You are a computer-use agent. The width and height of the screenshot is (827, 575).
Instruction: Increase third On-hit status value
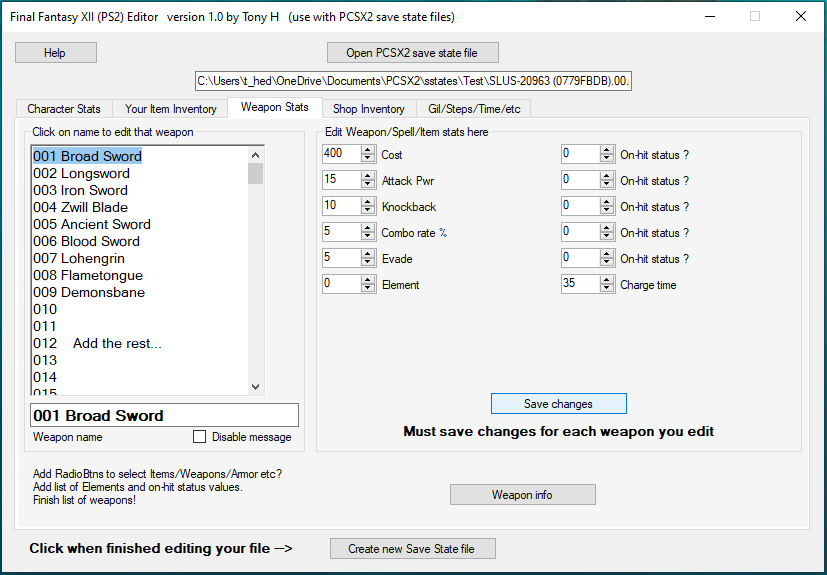(607, 202)
